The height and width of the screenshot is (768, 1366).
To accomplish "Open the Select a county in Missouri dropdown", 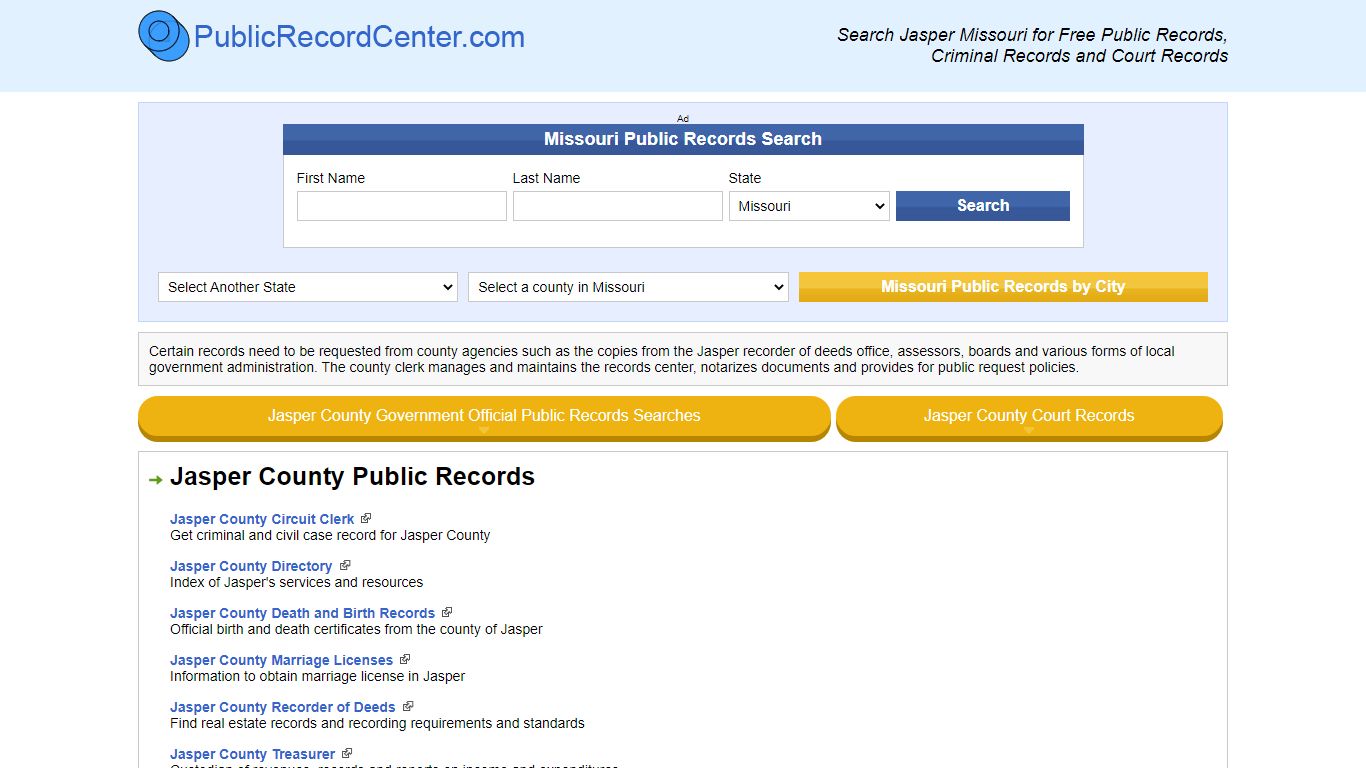I will [628, 287].
